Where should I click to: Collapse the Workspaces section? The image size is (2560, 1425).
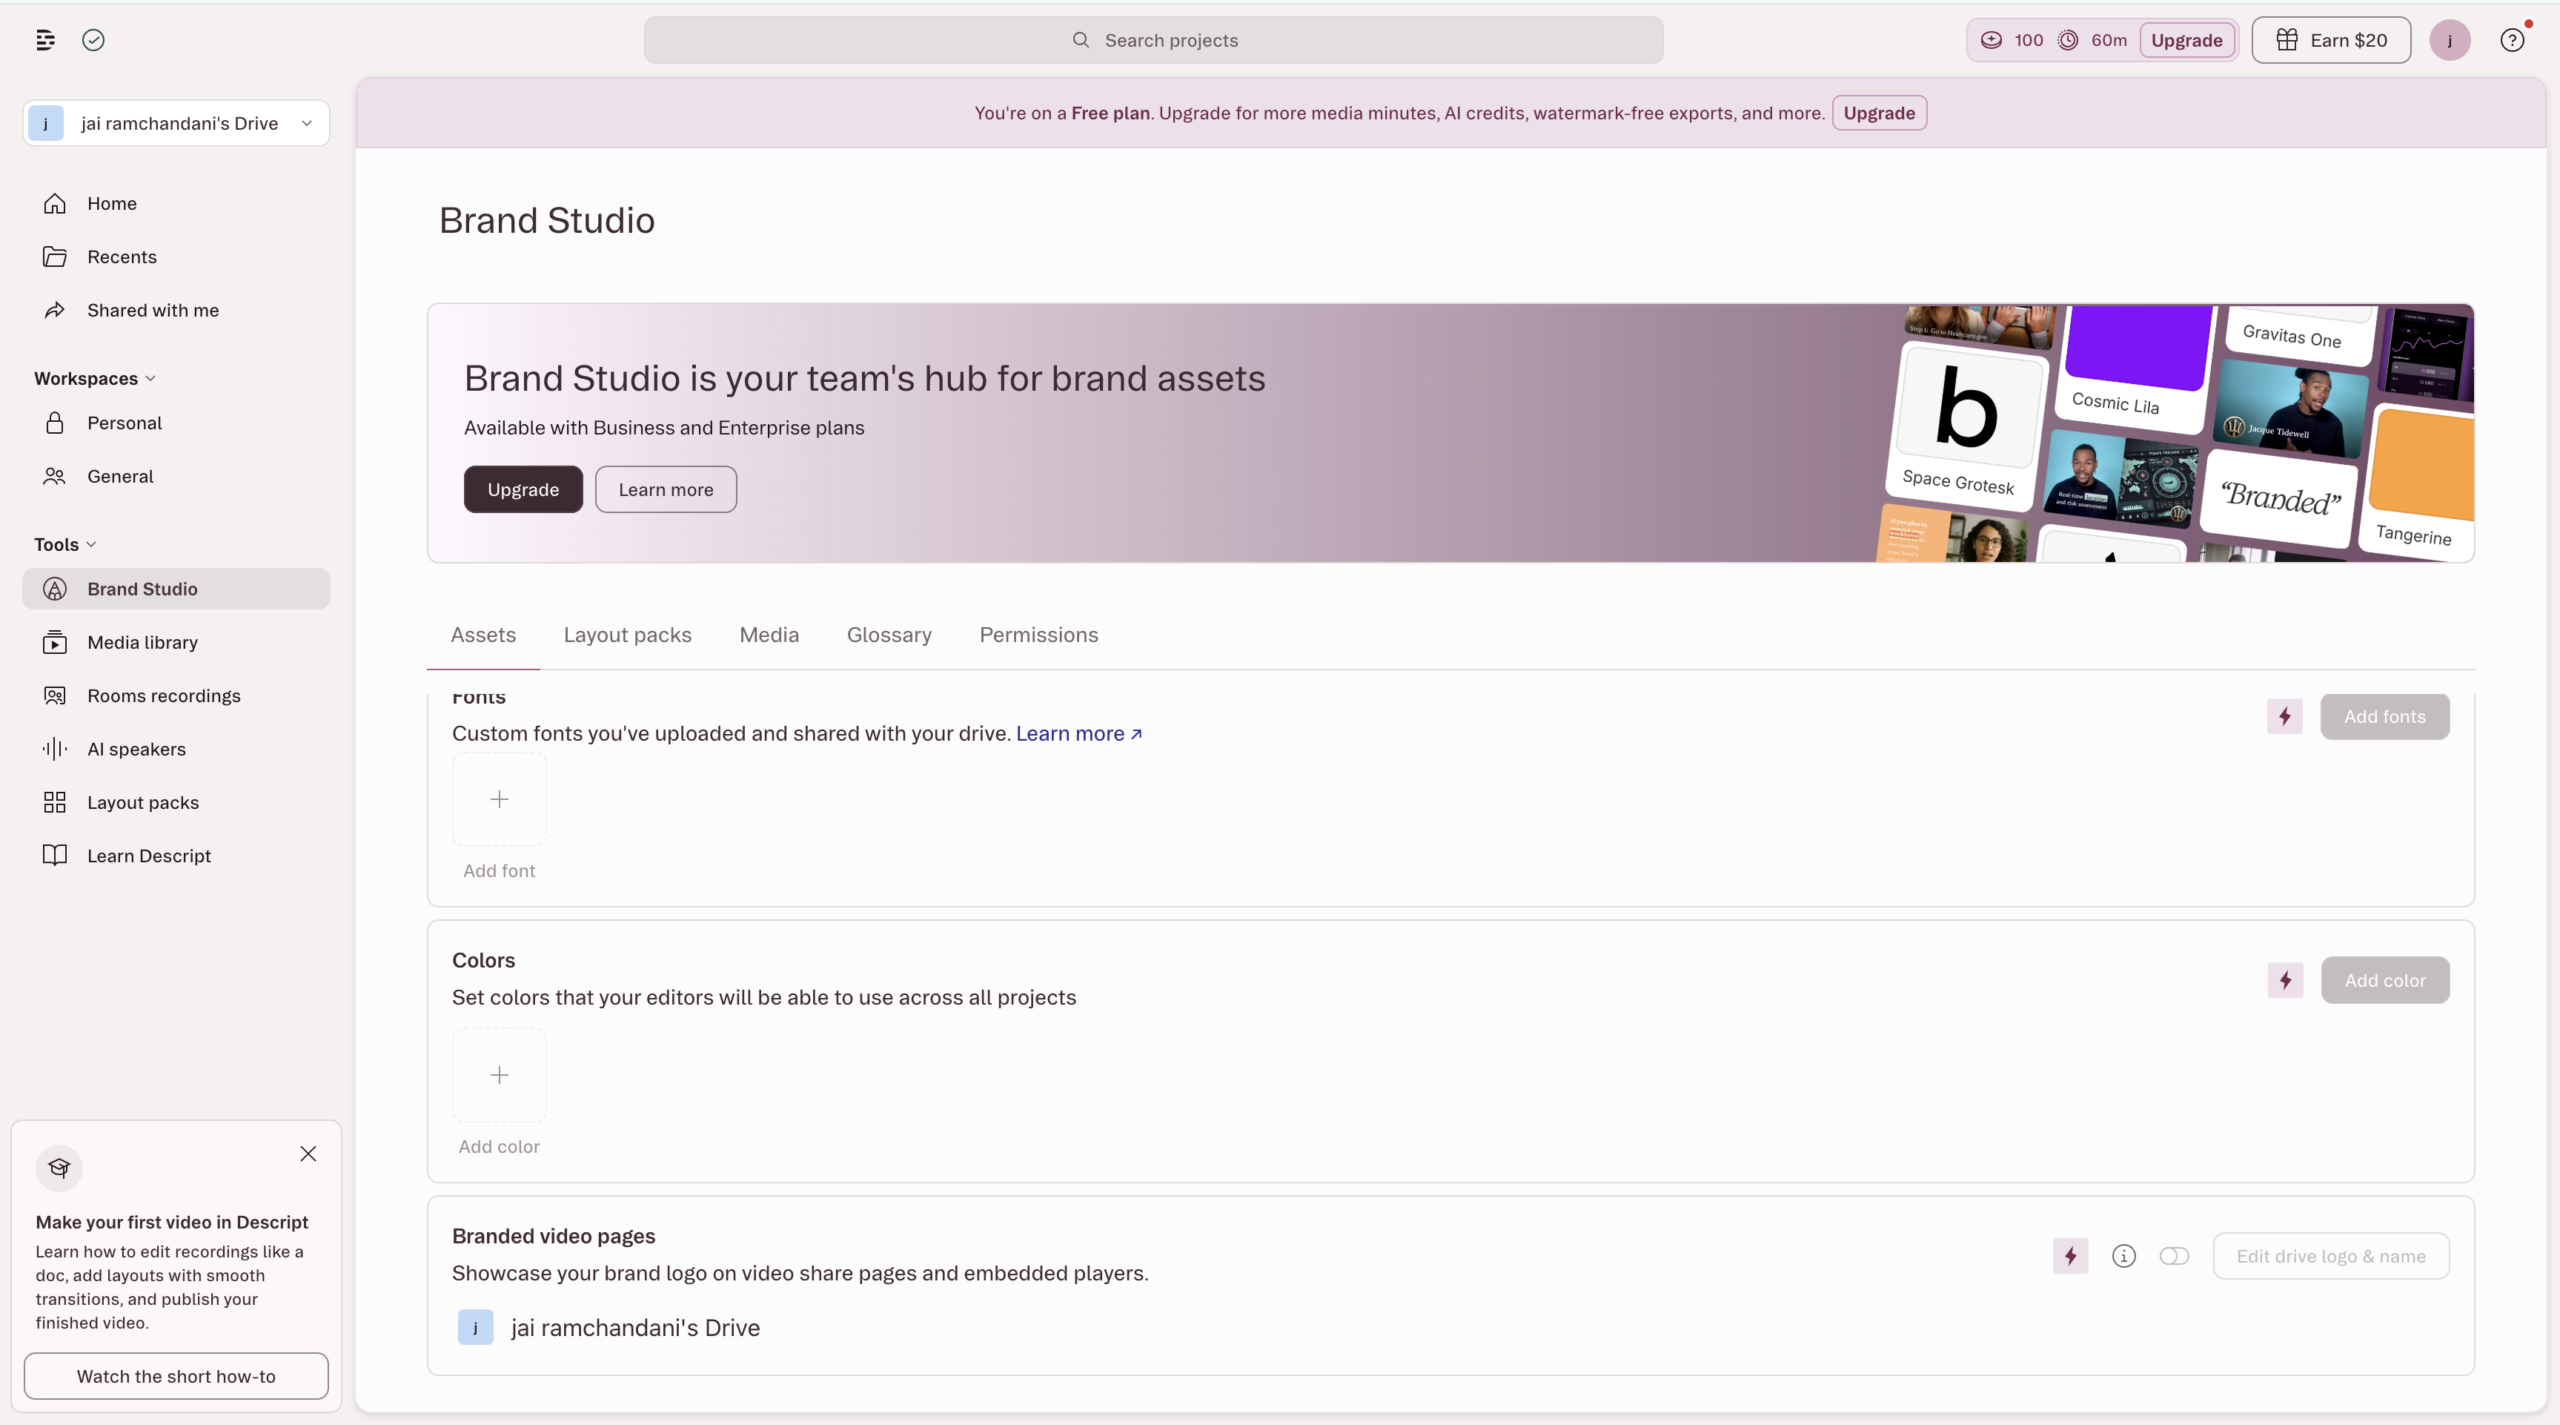tap(95, 378)
